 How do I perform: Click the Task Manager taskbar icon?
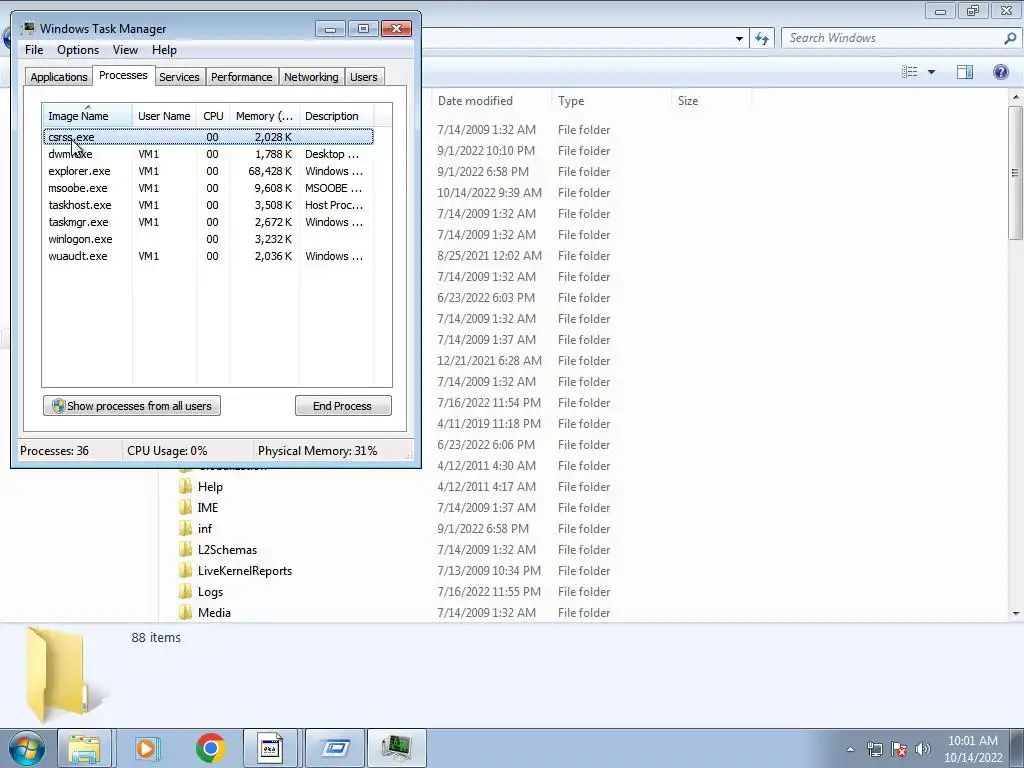coord(397,748)
